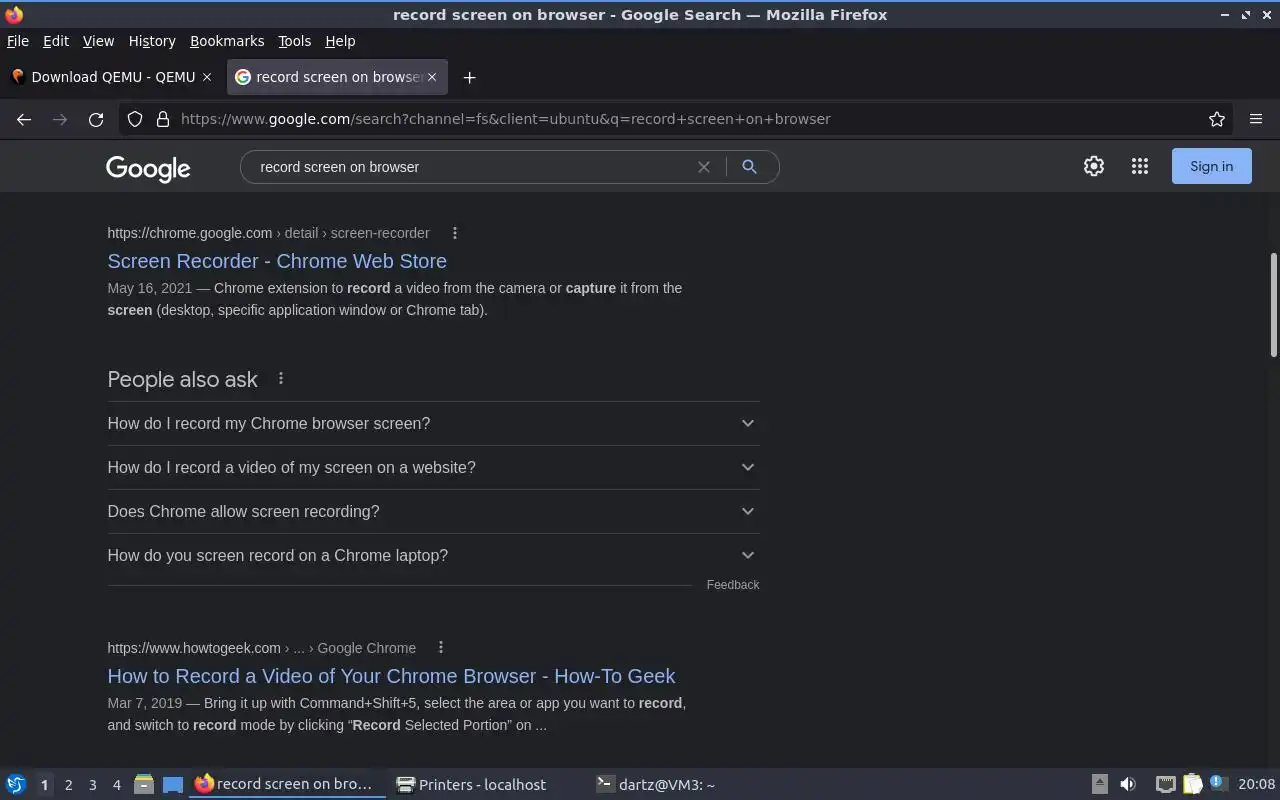The width and height of the screenshot is (1280, 800).
Task: Show site security padlock info
Action: (x=163, y=119)
